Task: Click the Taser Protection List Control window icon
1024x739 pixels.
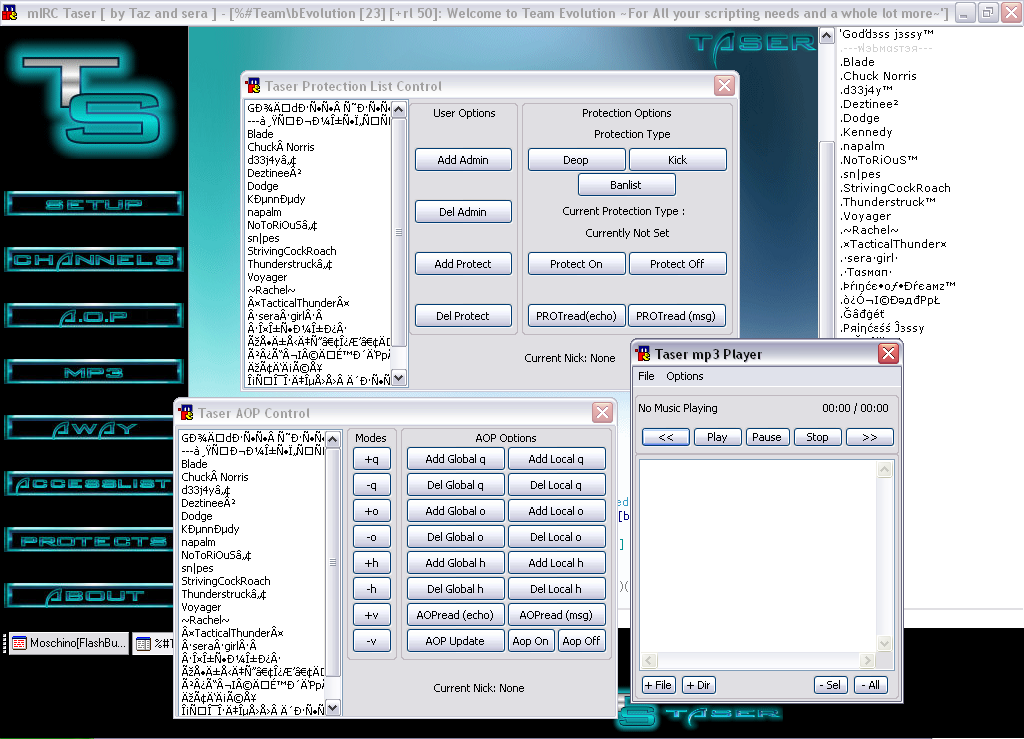Action: 253,86
